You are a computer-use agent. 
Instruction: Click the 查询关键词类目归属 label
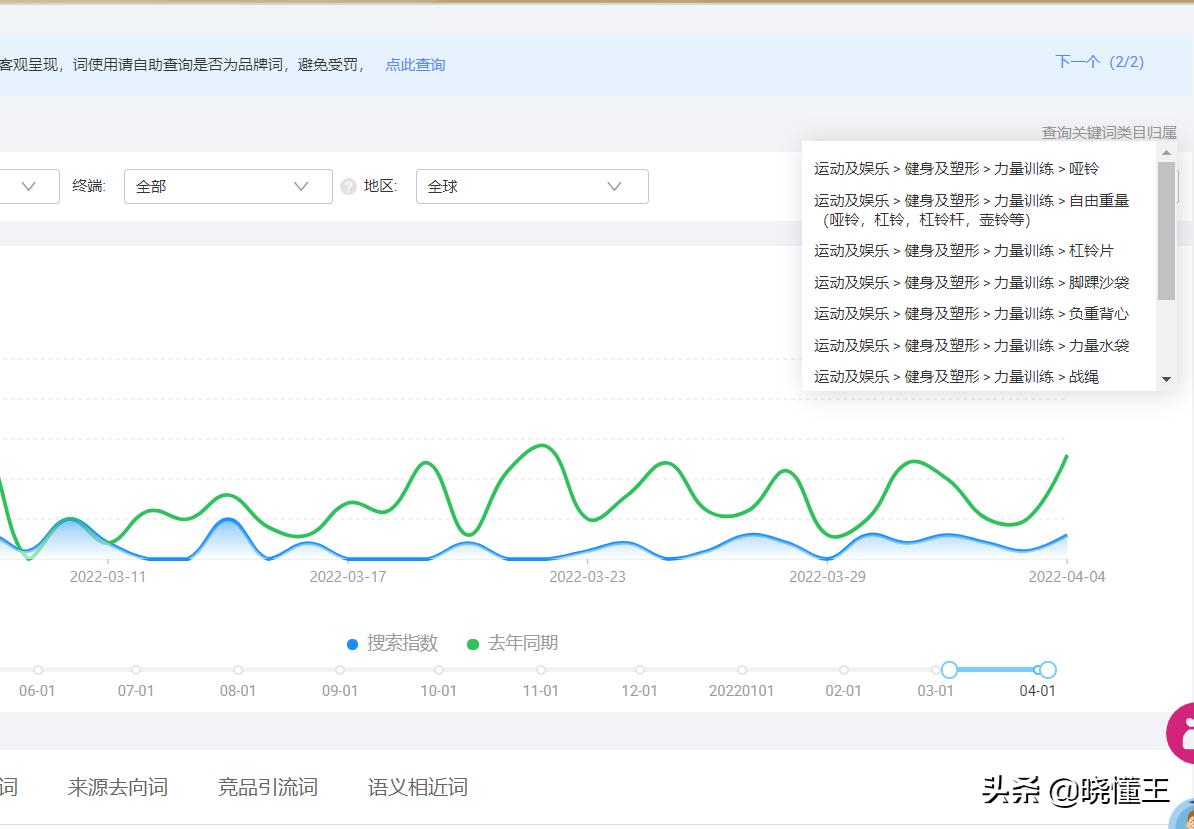click(x=1109, y=131)
